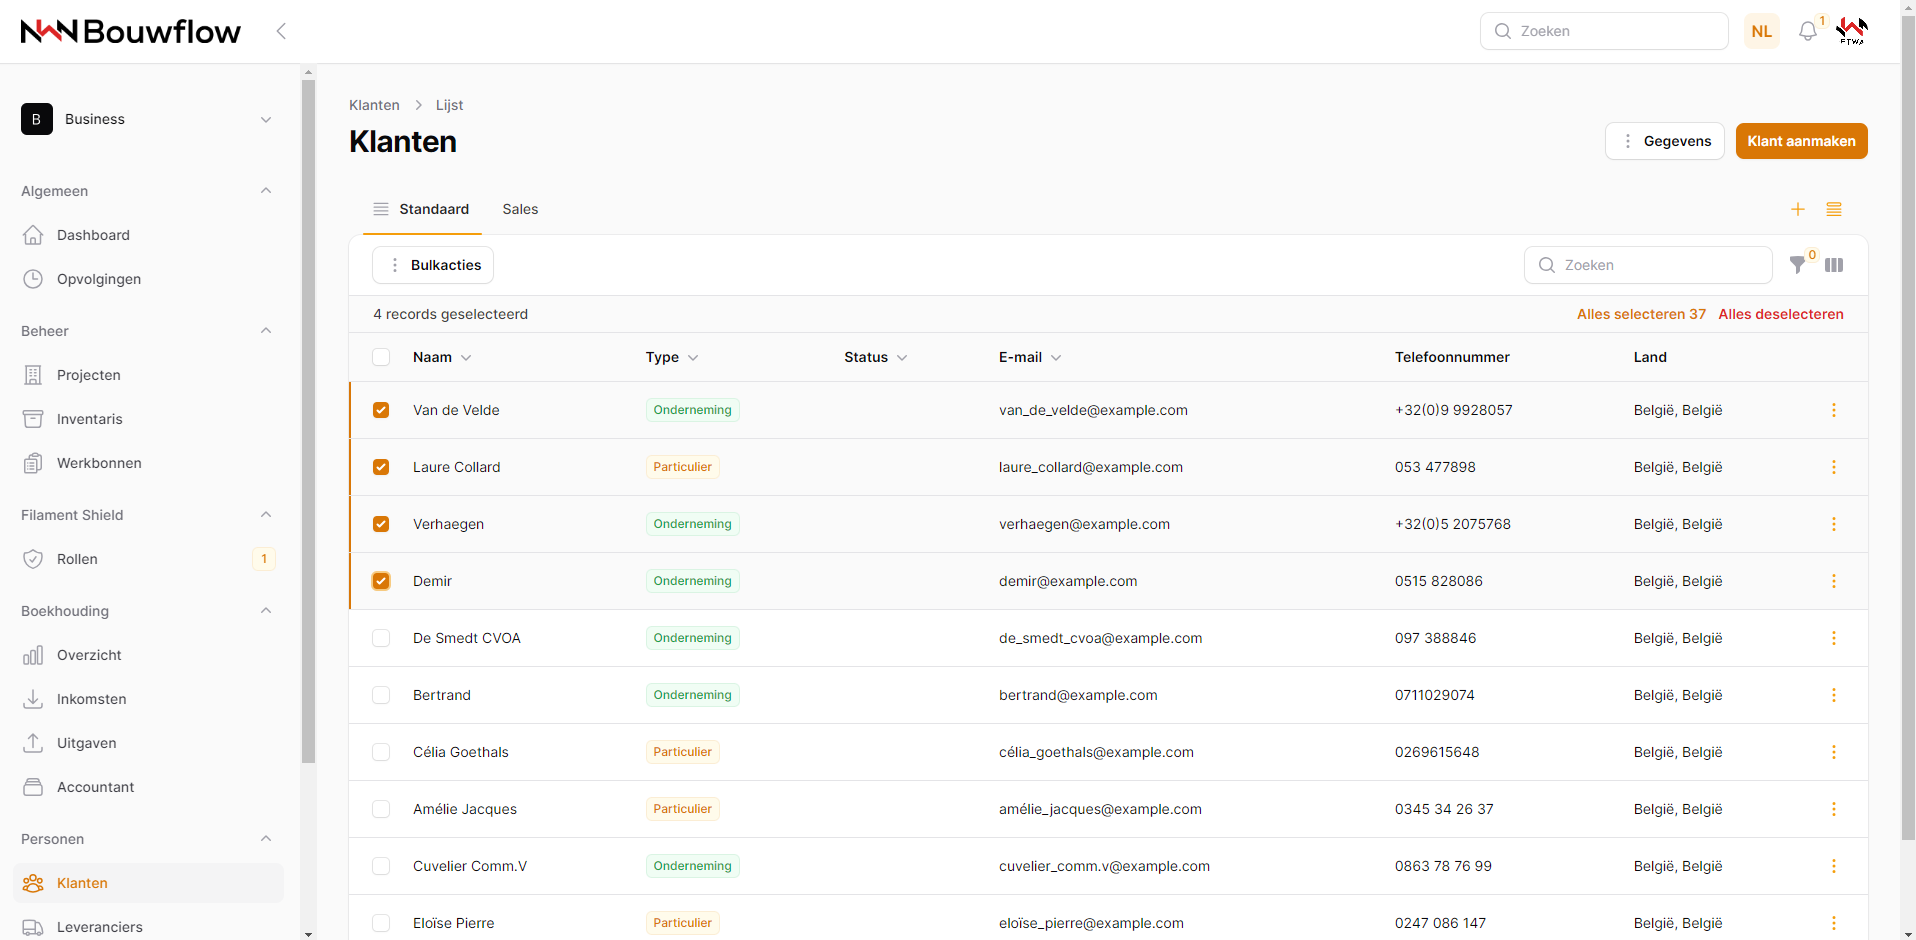Uncheck the Van de Velde checkbox
Screen dimensions: 1916x940
click(381, 410)
